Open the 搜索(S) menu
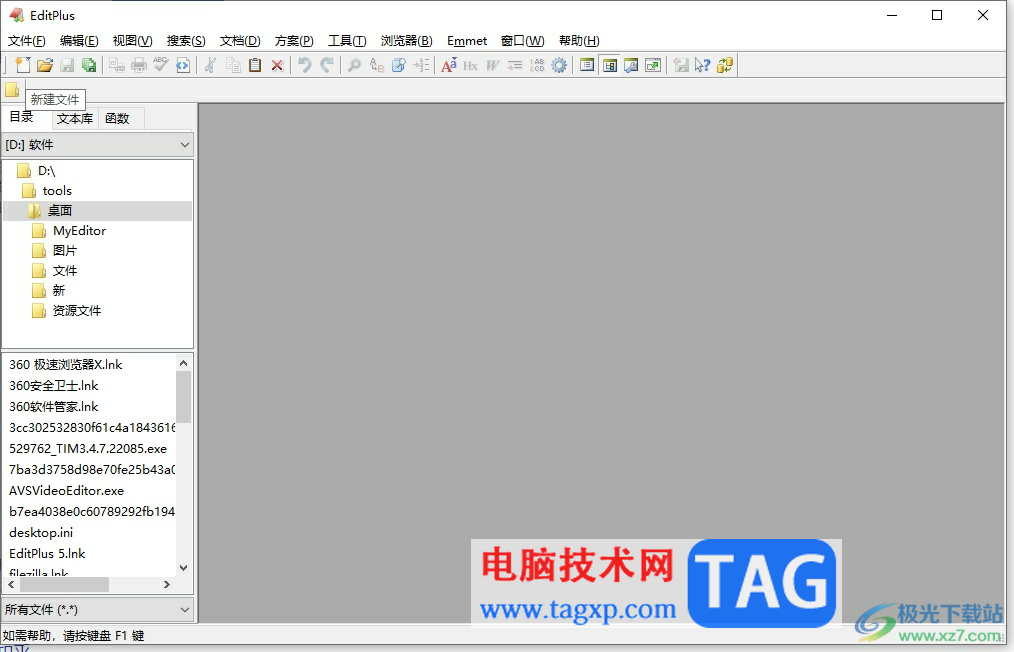Screen dimensions: 1014x652 (x=186, y=41)
